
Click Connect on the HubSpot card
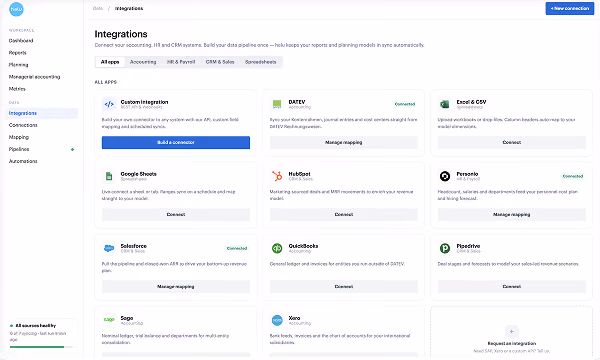344,215
